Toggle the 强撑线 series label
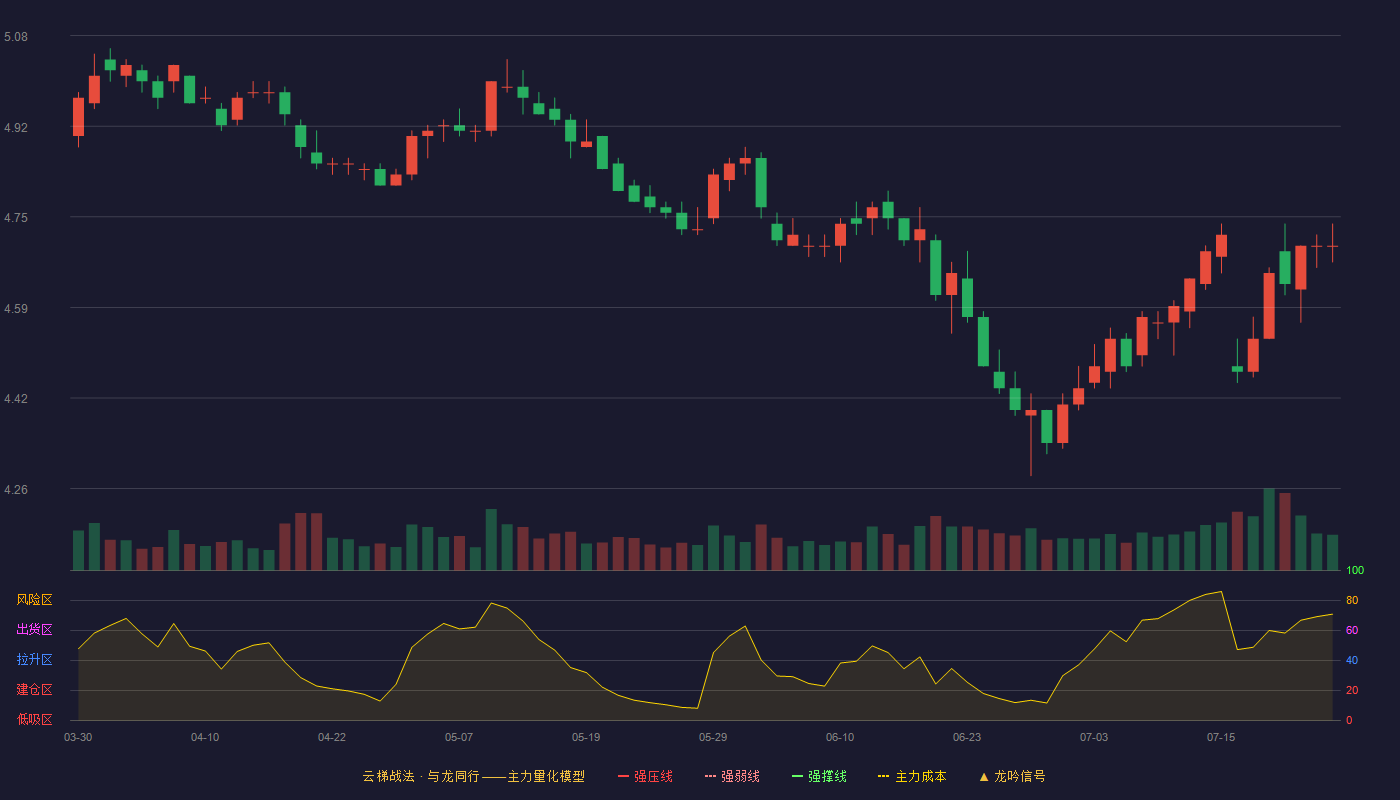The height and width of the screenshot is (800, 1400). (827, 776)
